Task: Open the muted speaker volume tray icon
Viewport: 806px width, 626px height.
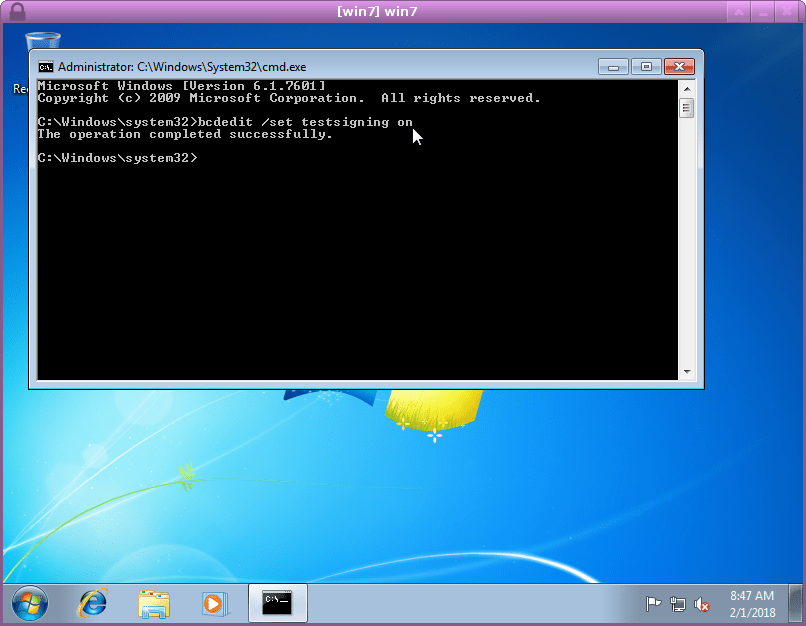Action: point(700,604)
